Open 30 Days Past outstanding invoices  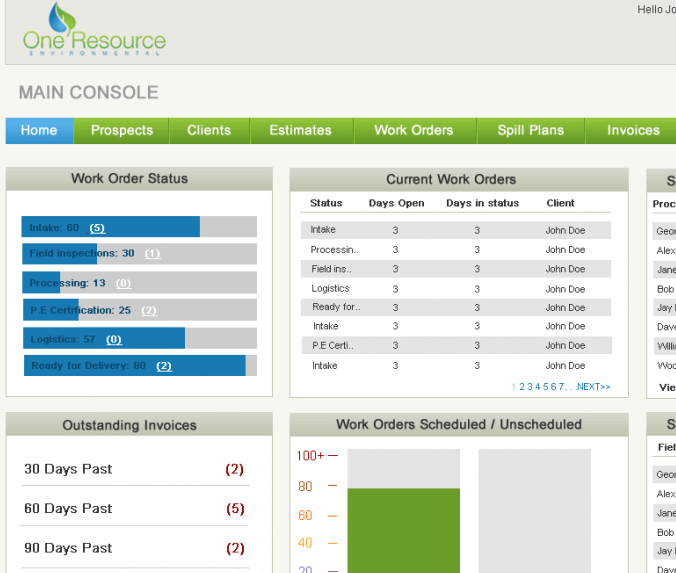point(68,469)
